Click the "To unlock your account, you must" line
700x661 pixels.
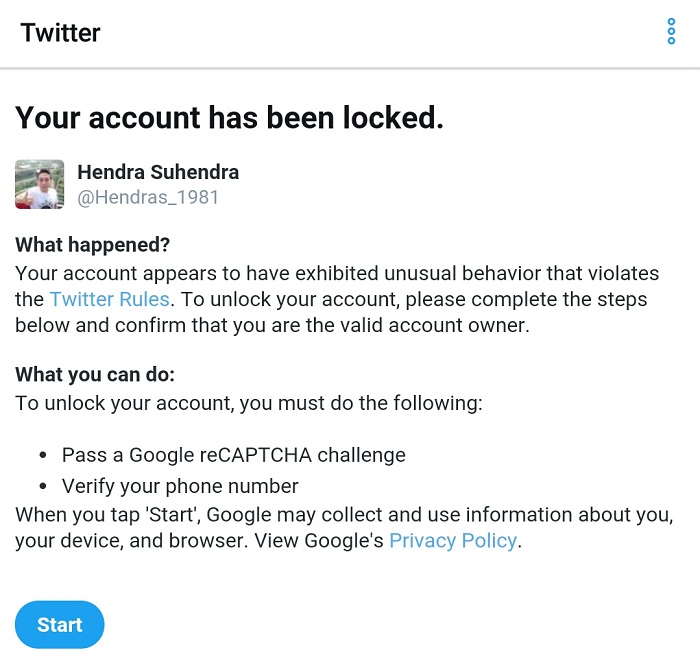[248, 403]
